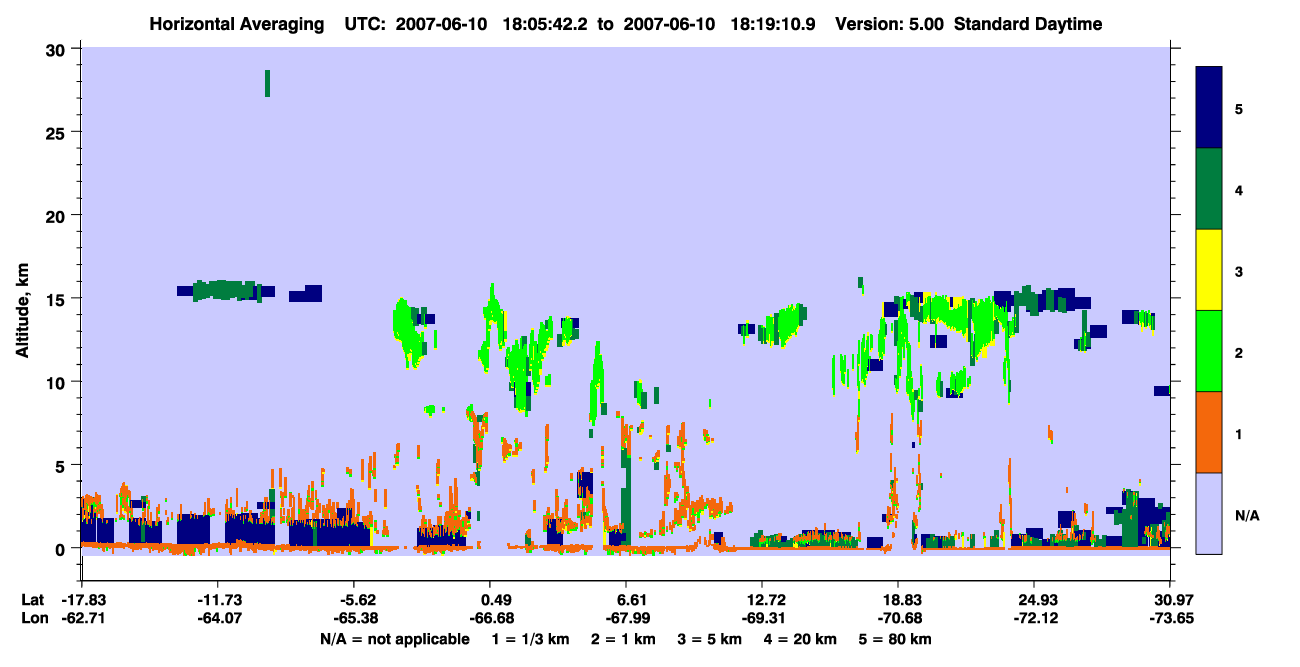This screenshot has width=1300, height=667.
Task: Click the dark blue colorbar segment labeled 5
Action: (x=1209, y=107)
